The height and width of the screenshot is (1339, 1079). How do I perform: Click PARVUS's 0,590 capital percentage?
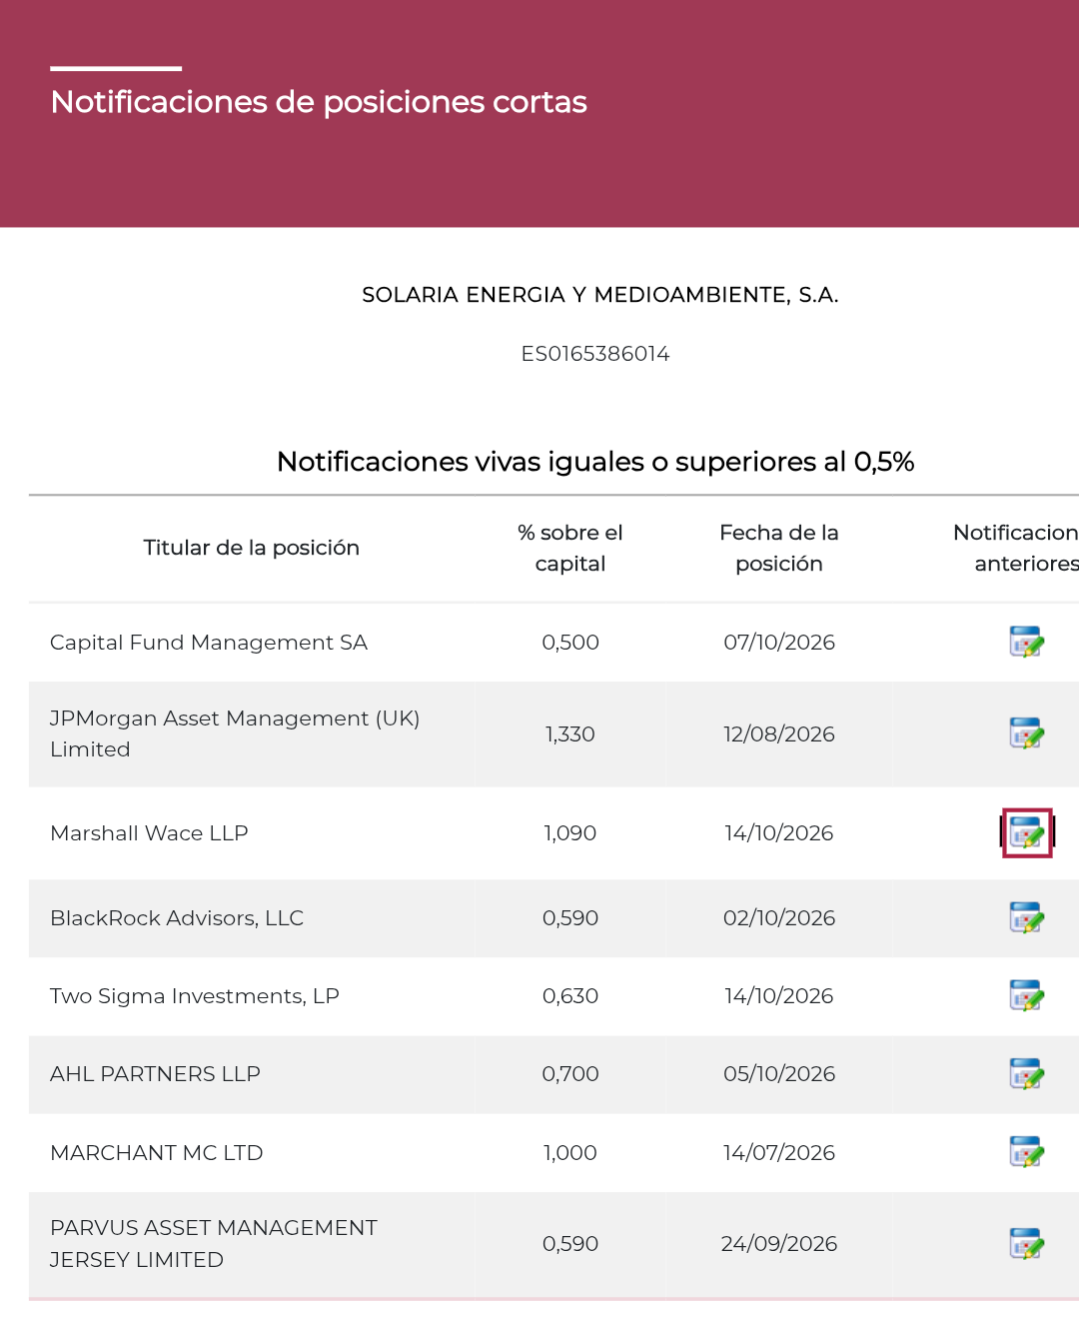(570, 1244)
